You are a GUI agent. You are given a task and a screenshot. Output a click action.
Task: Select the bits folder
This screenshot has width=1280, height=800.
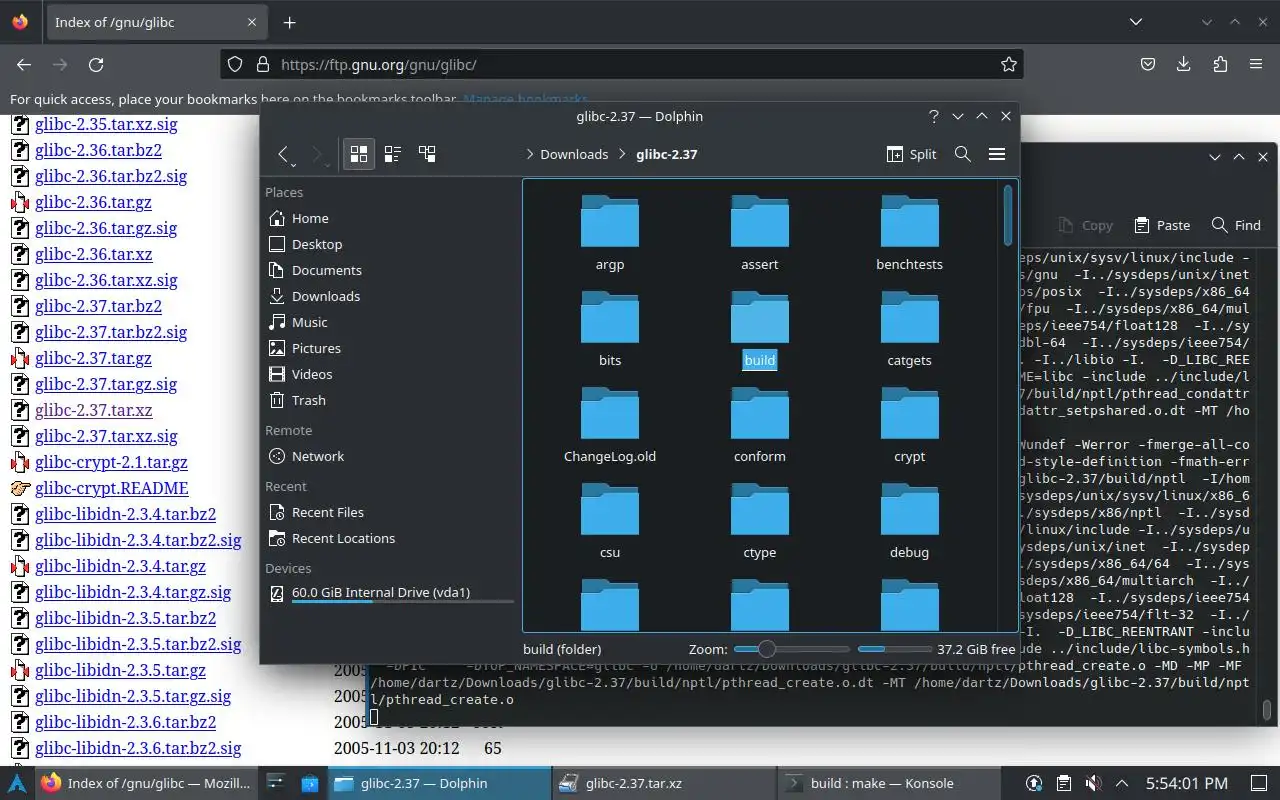pos(610,329)
